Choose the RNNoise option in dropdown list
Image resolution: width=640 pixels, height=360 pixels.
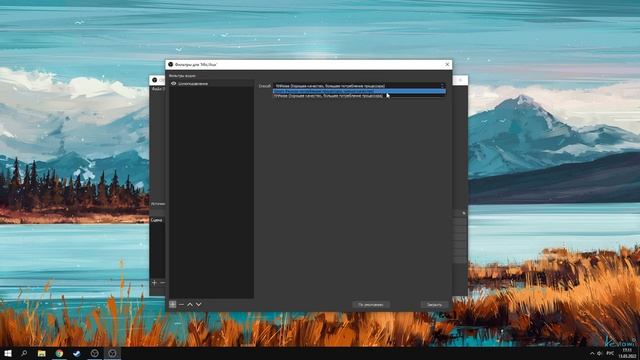tap(359, 96)
